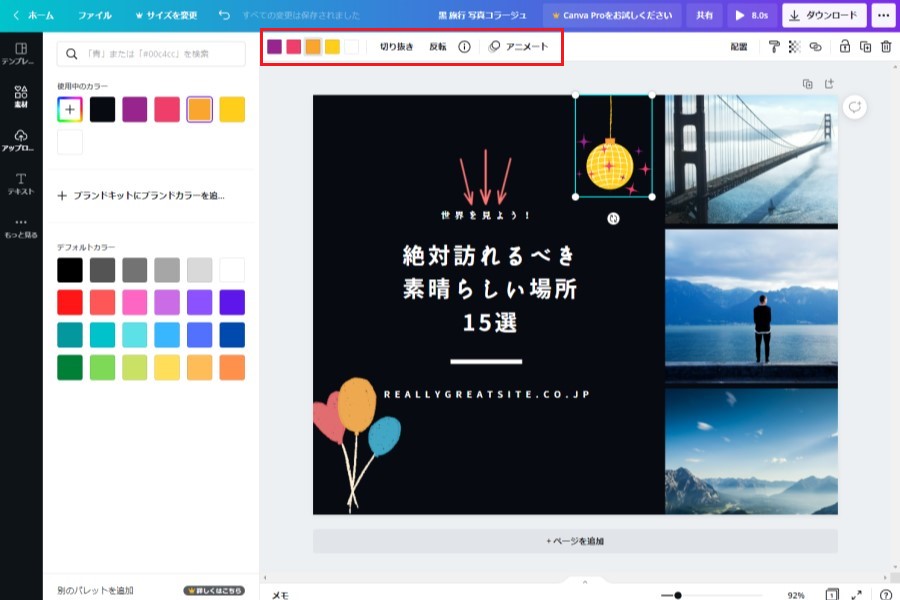The height and width of the screenshot is (600, 900).
Task: Click the ダウンロード button
Action: coord(825,16)
